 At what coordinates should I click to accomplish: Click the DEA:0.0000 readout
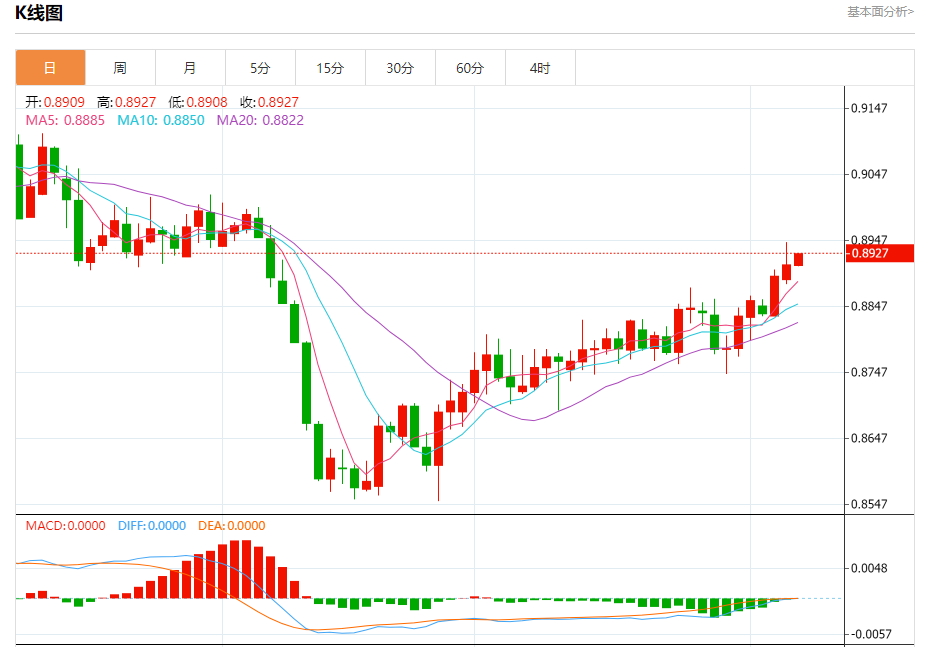click(232, 525)
